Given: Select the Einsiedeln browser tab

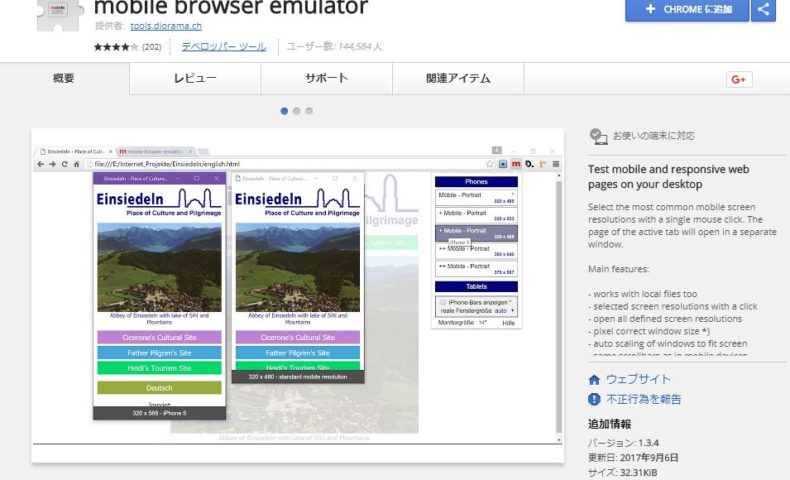Looking at the screenshot, I should tap(75, 151).
